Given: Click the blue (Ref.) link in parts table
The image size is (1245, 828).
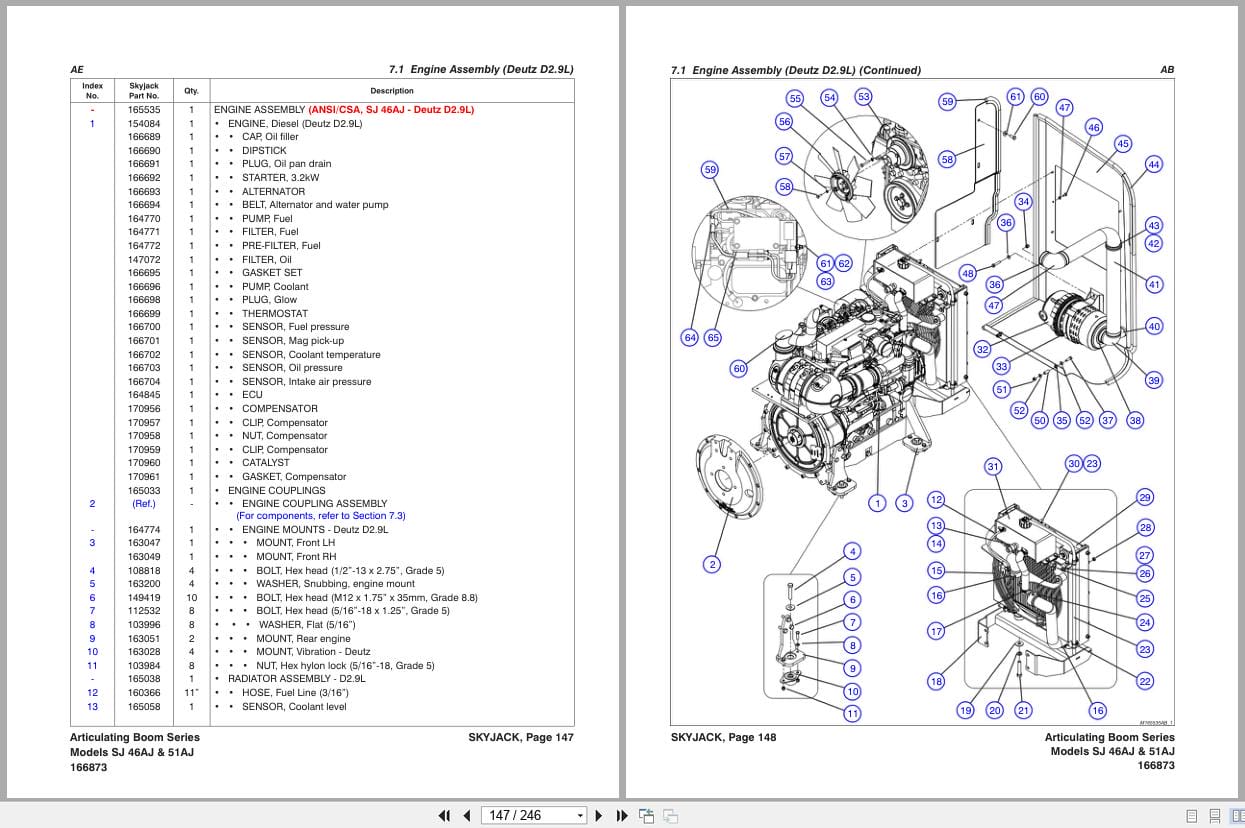Looking at the screenshot, I should point(144,503).
